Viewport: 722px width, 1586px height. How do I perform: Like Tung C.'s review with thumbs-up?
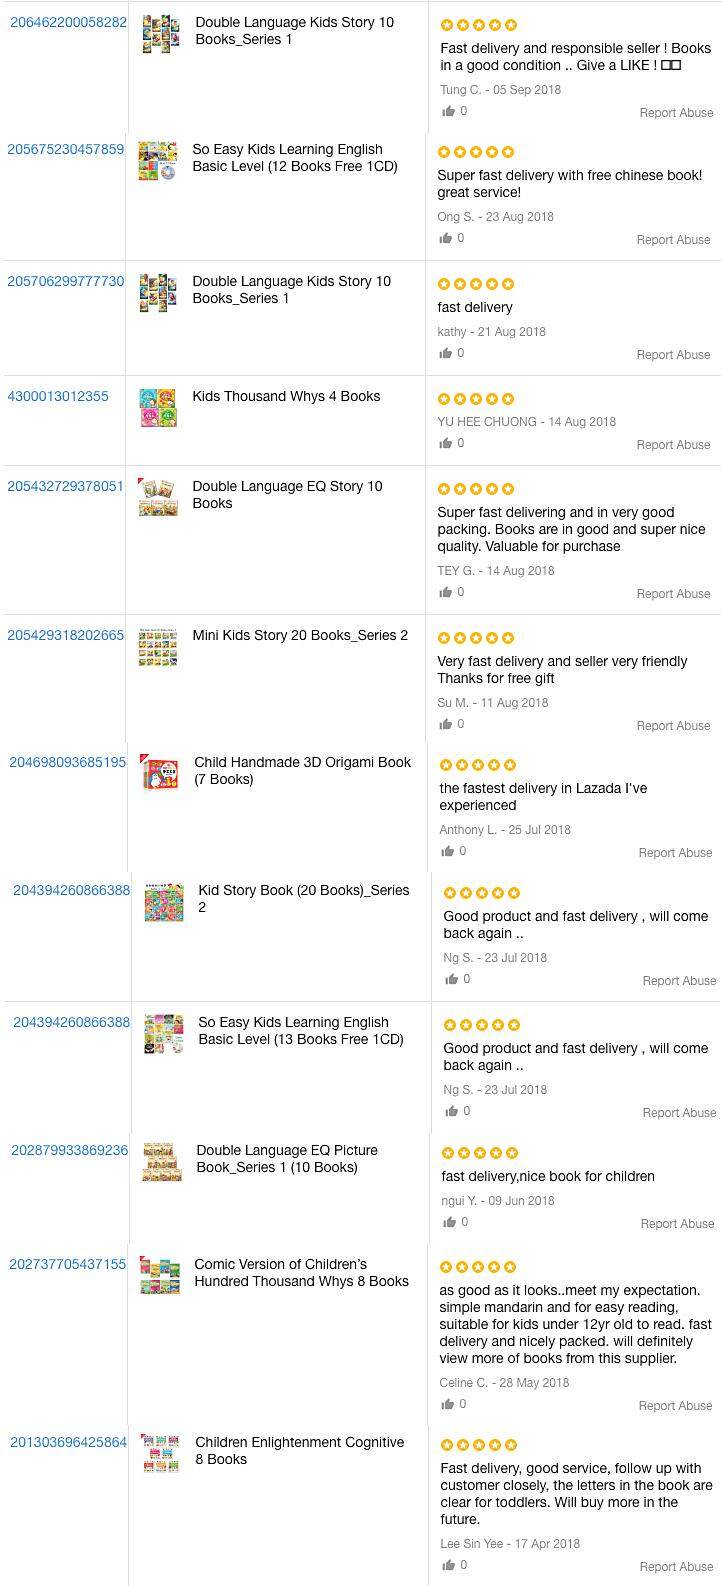(x=448, y=111)
